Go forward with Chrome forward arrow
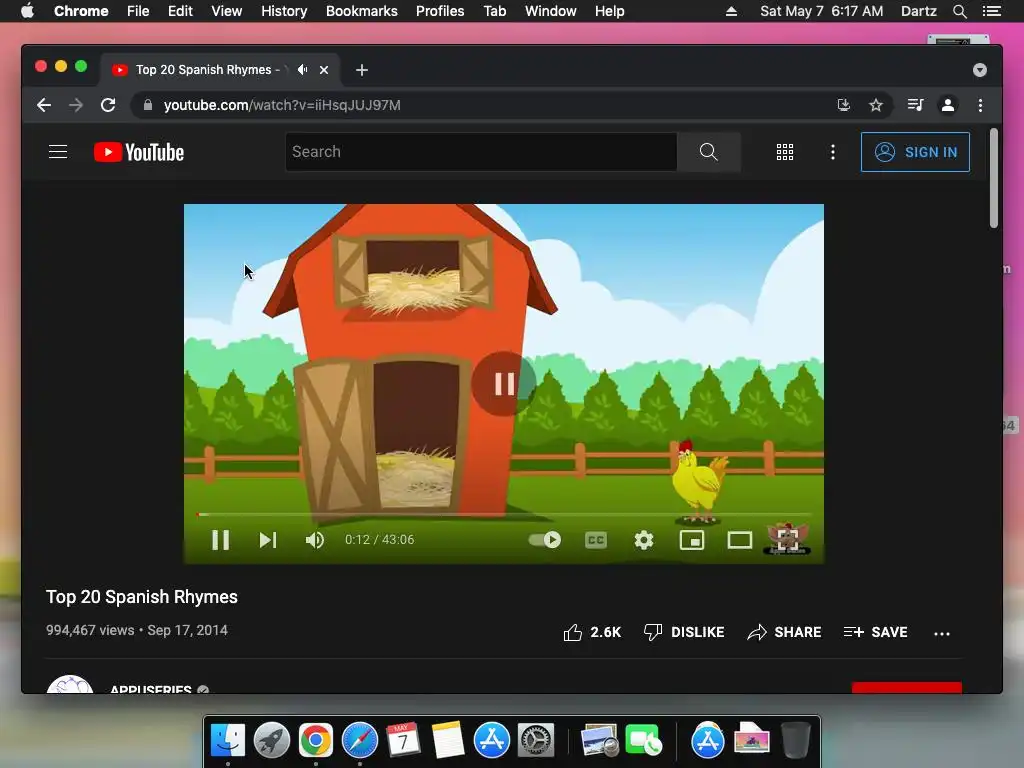Screen dimensions: 1024x768 pos(76,105)
